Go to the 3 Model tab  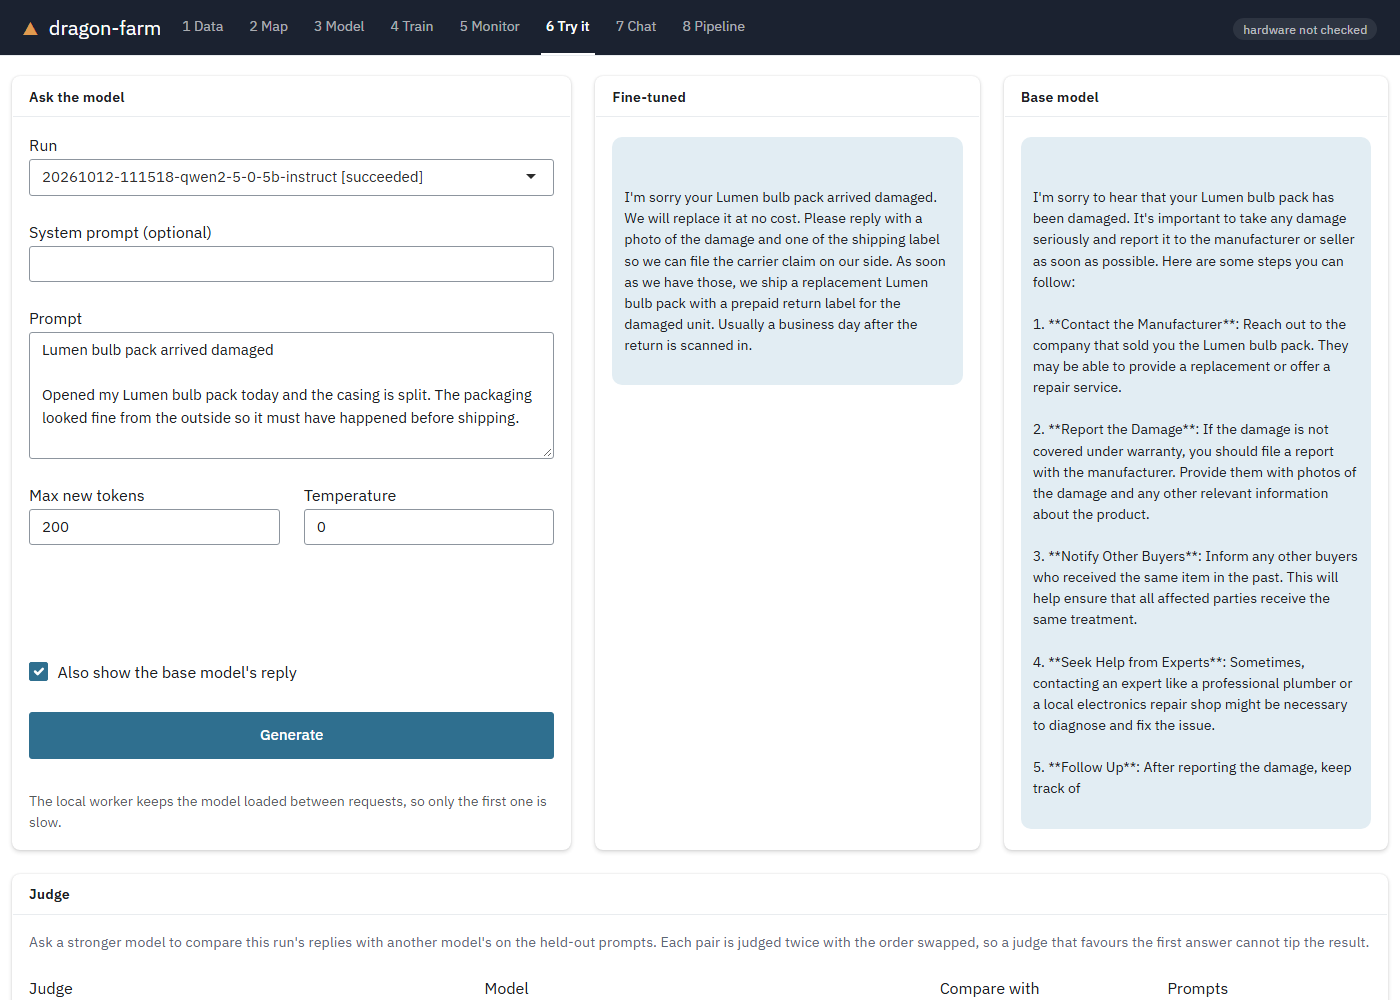(x=339, y=26)
